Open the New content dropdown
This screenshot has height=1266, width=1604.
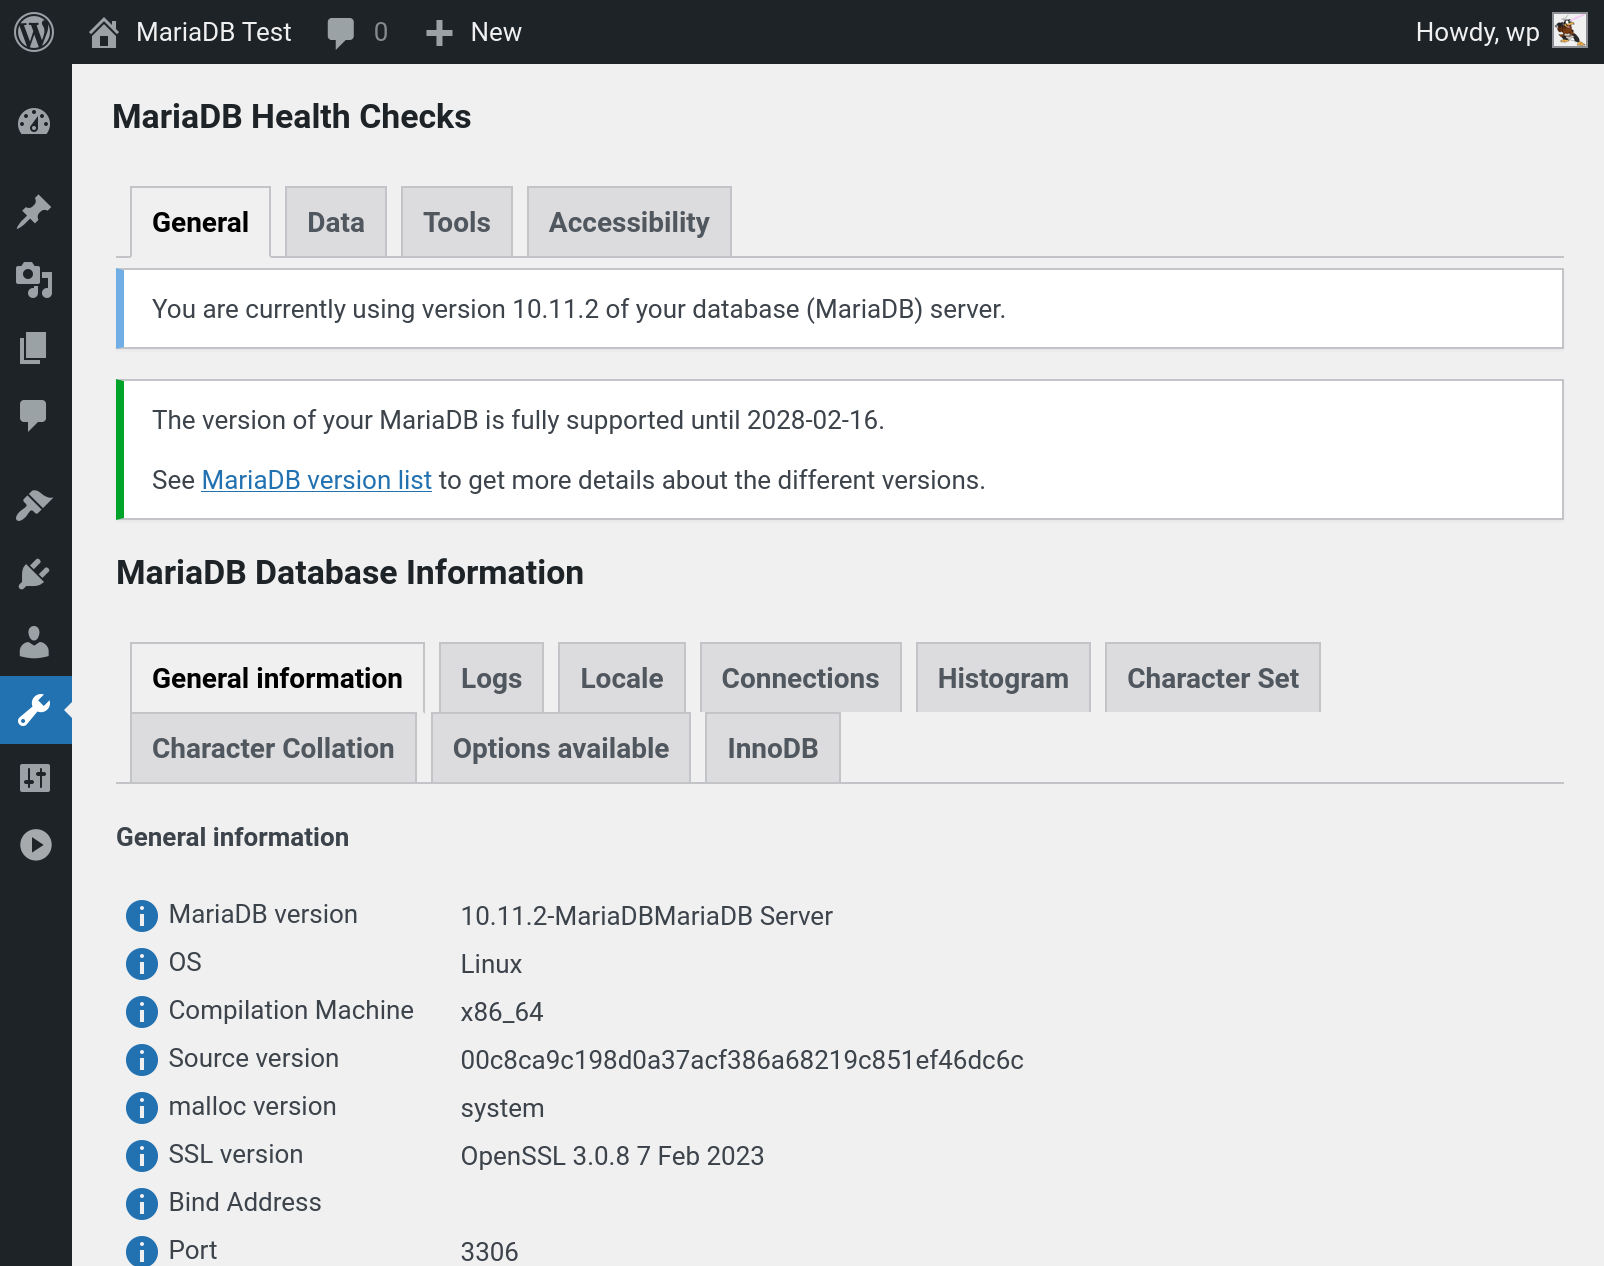(474, 32)
